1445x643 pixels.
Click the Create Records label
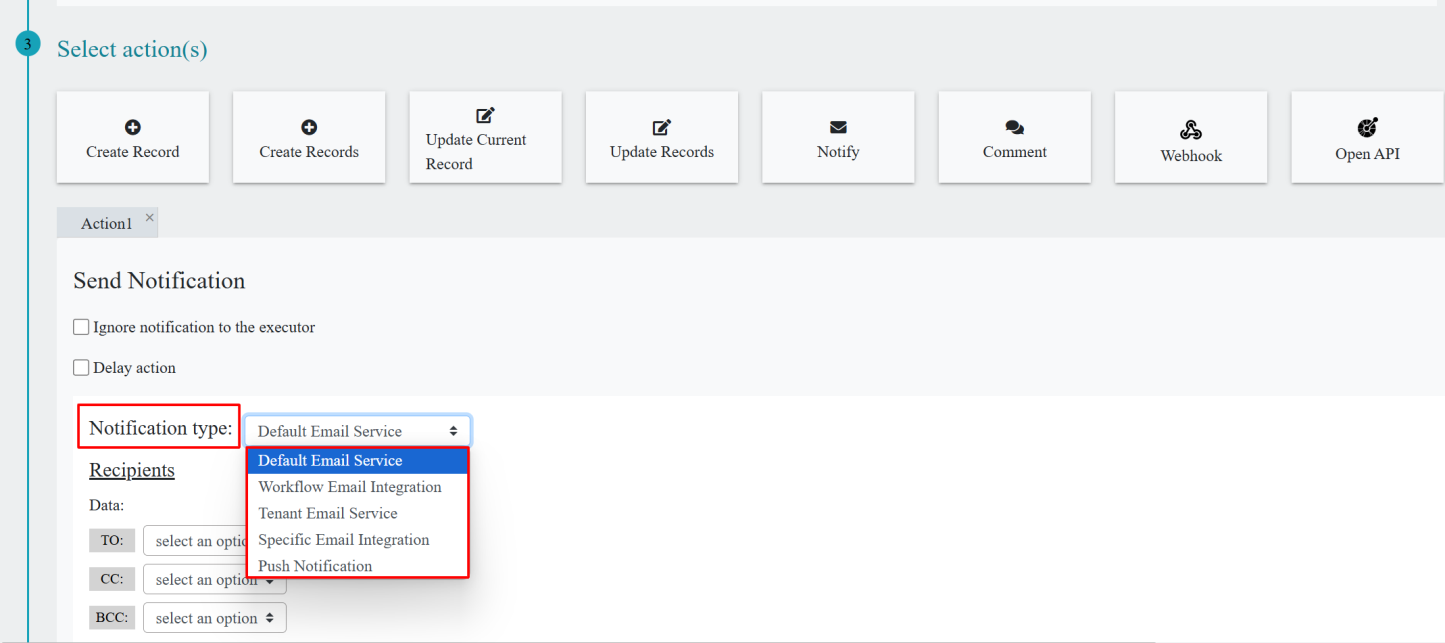point(309,152)
